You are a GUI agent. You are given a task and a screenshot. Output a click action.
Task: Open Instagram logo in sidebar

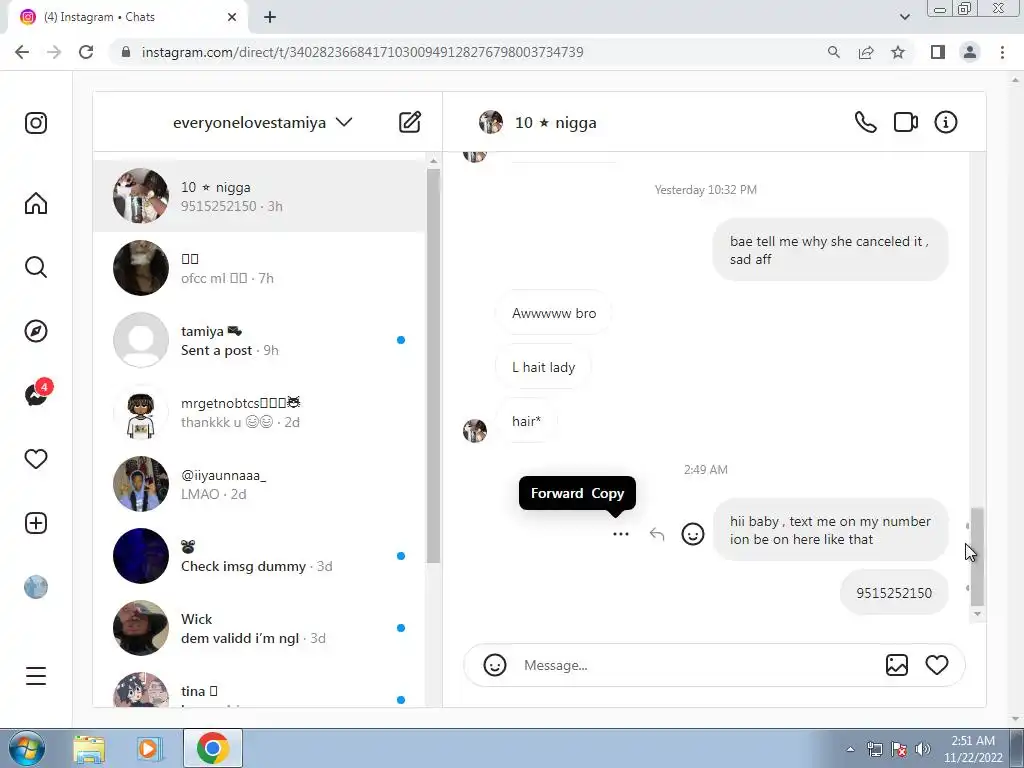tap(36, 123)
